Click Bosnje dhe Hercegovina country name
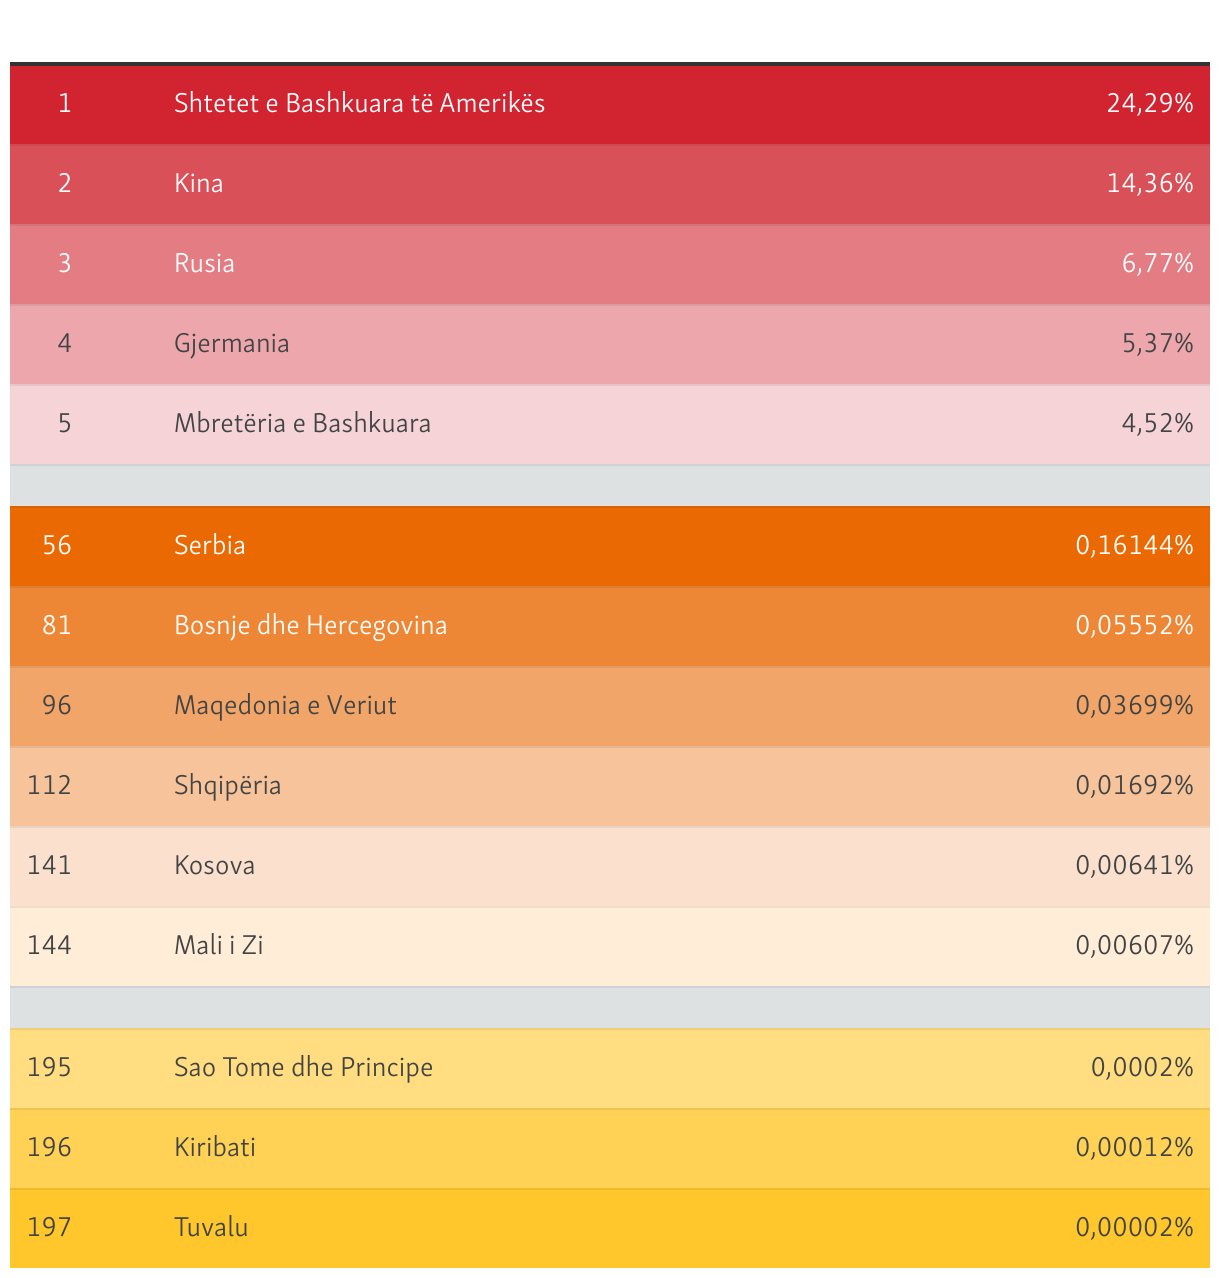Screen dimensions: 1220x1278 310,625
